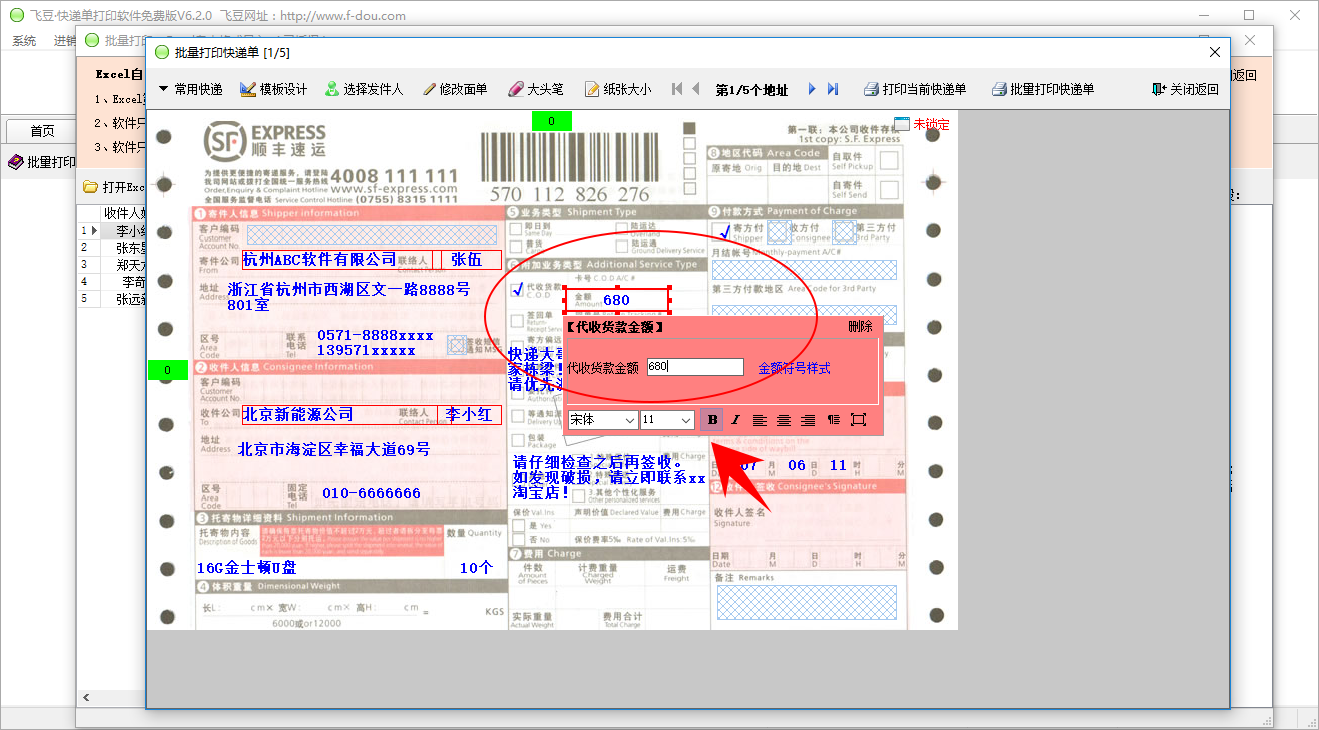This screenshot has height=730, width=1319.
Task: Click the 10个 quantity text
Action: click(476, 568)
